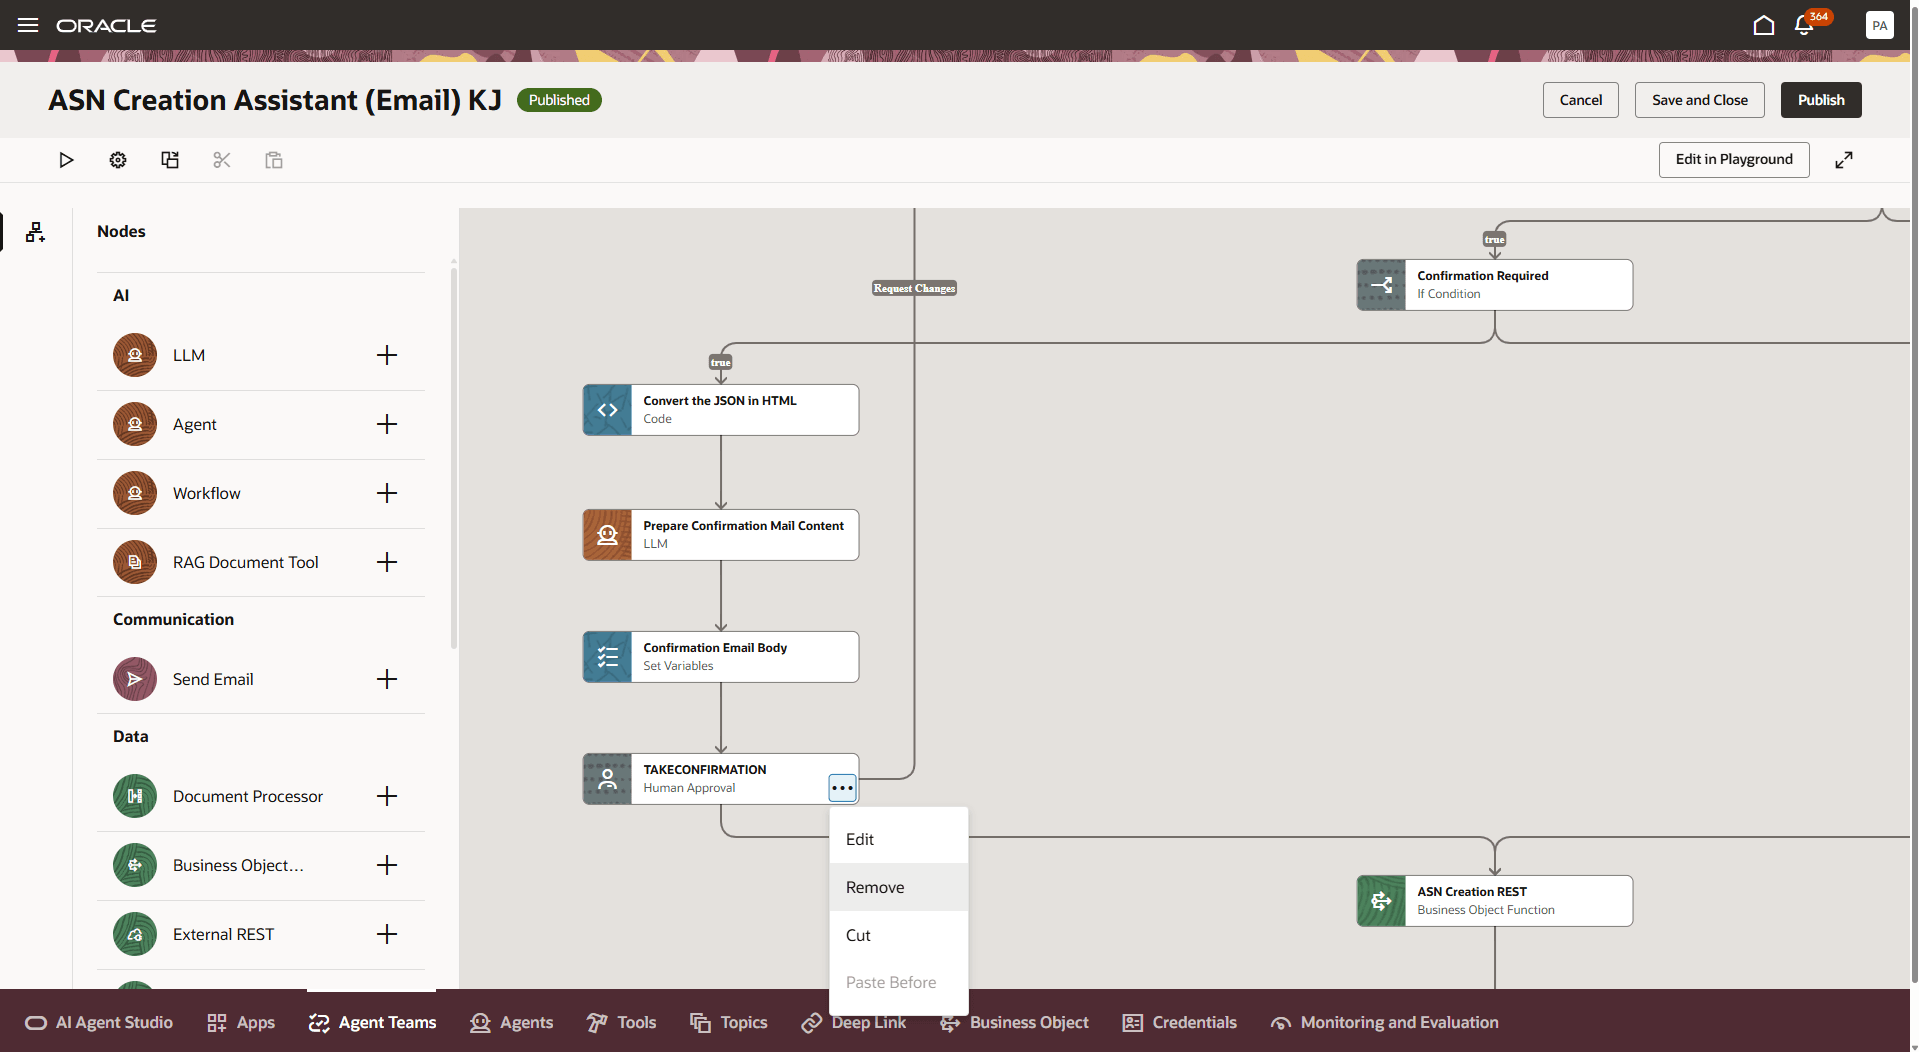Click Save and Close
Image resolution: width=1919 pixels, height=1052 pixels.
pos(1700,100)
